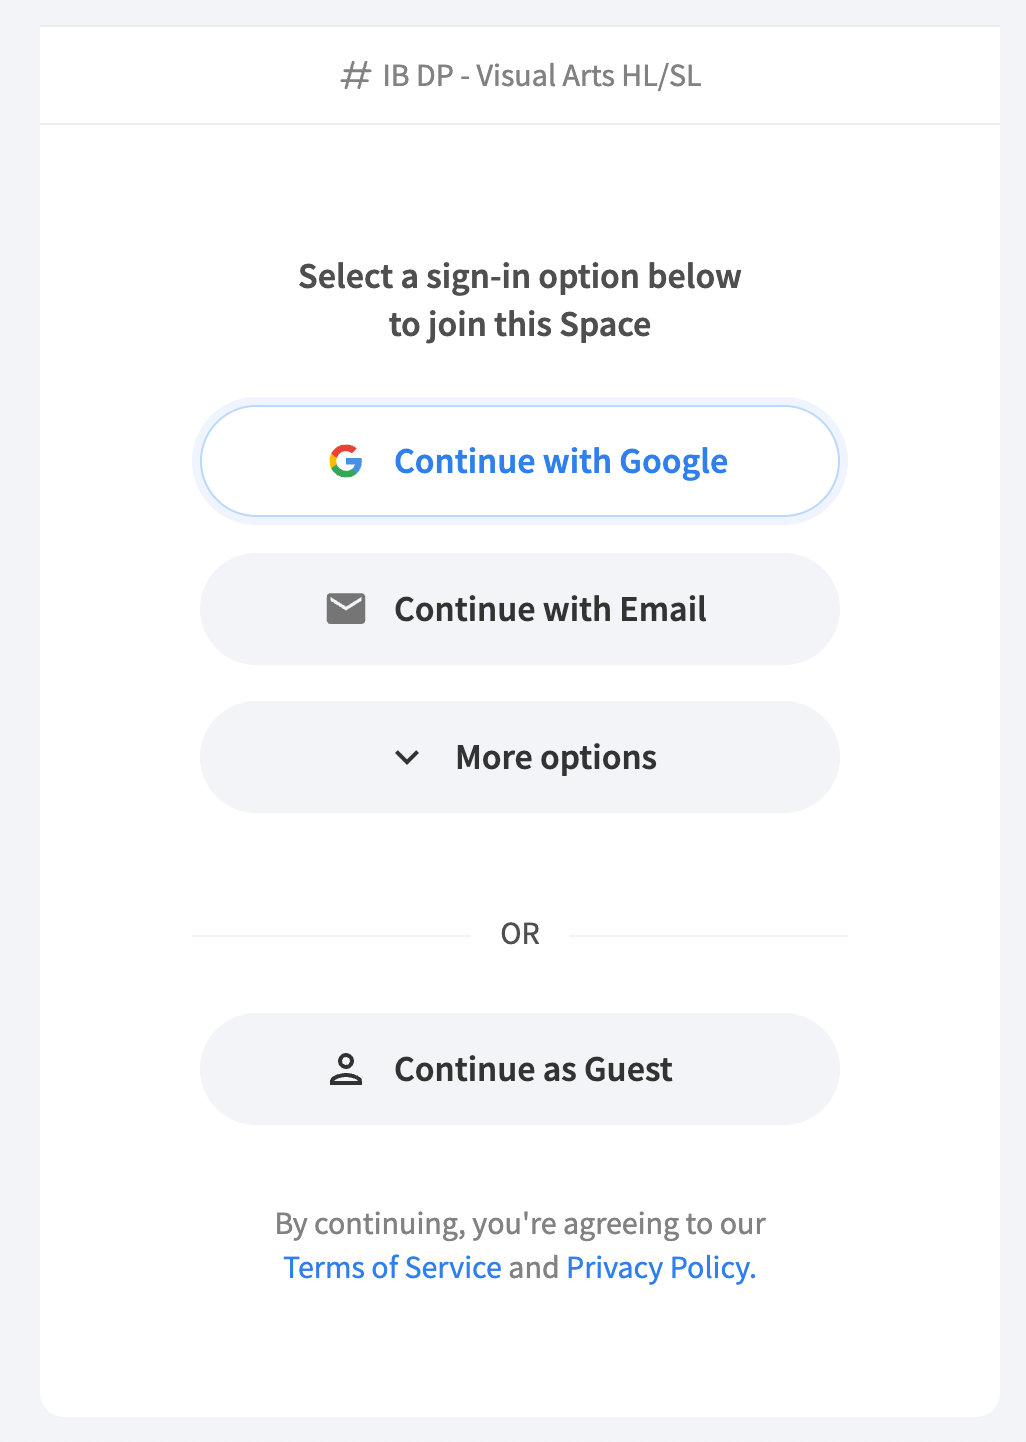Open the Terms of Service link
Image resolution: width=1026 pixels, height=1442 pixels.
tap(392, 1267)
